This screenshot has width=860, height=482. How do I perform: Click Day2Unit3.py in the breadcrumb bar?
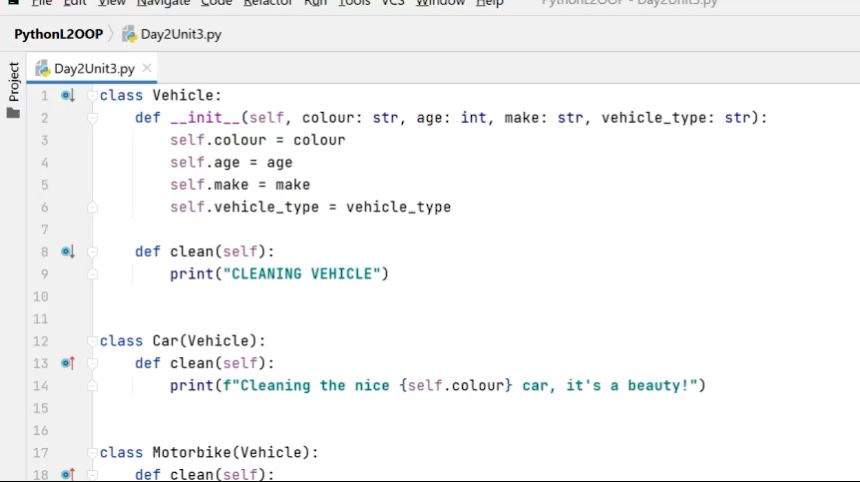[181, 34]
